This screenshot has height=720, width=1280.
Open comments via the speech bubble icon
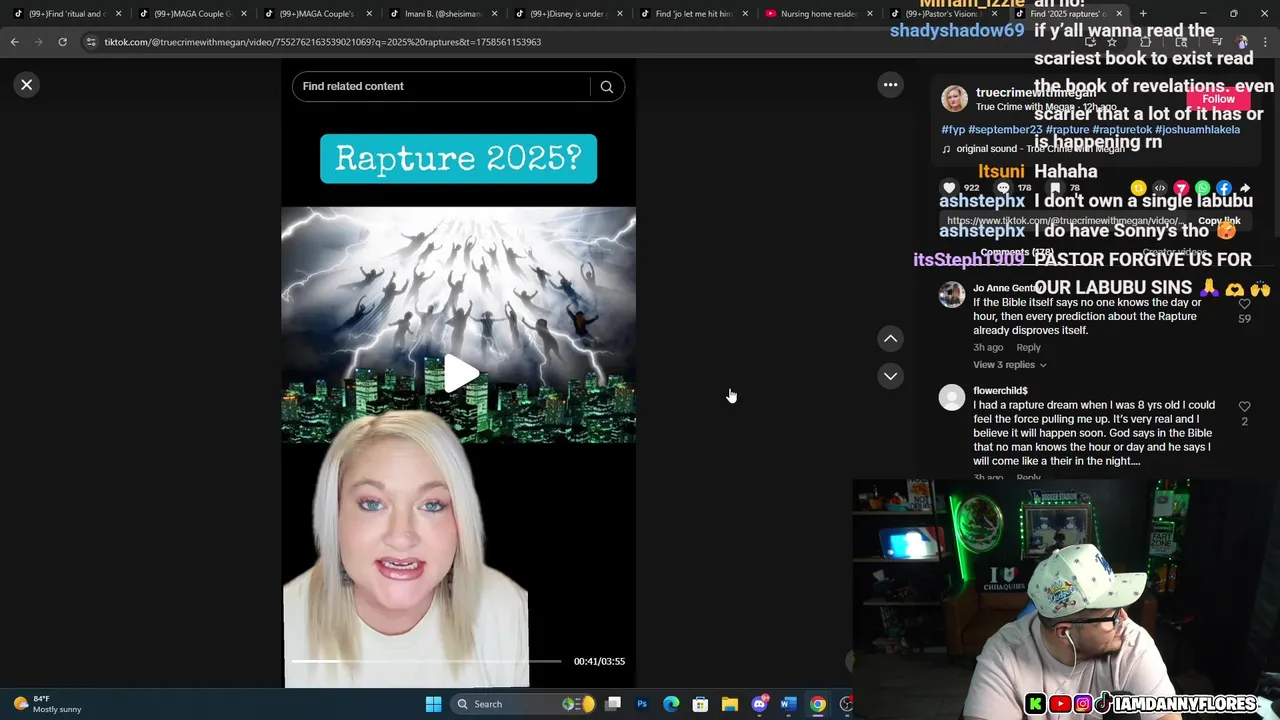pyautogui.click(x=1003, y=188)
